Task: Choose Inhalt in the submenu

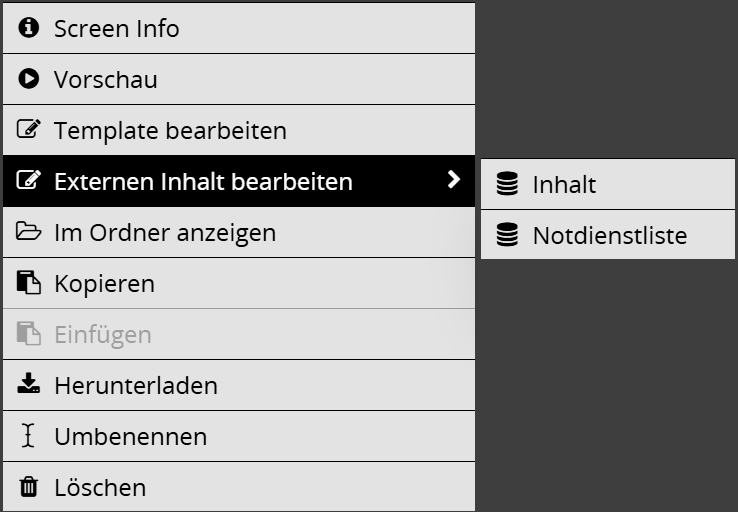Action: click(564, 184)
